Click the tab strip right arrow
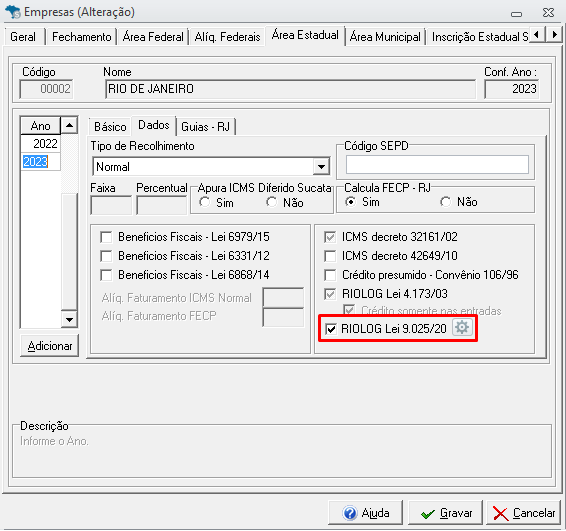 [x=554, y=35]
